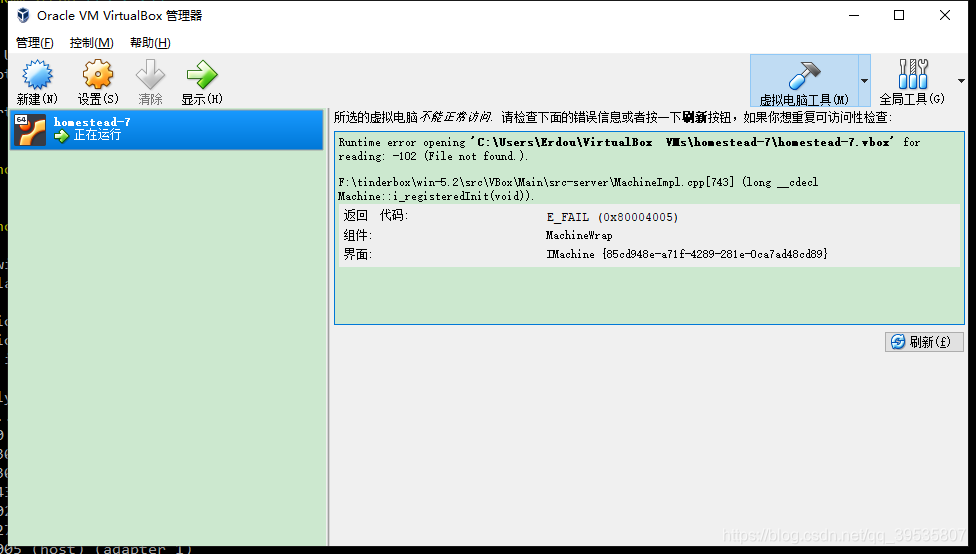Maximize the VirtualBox Manager window
The image size is (976, 554).
click(899, 16)
